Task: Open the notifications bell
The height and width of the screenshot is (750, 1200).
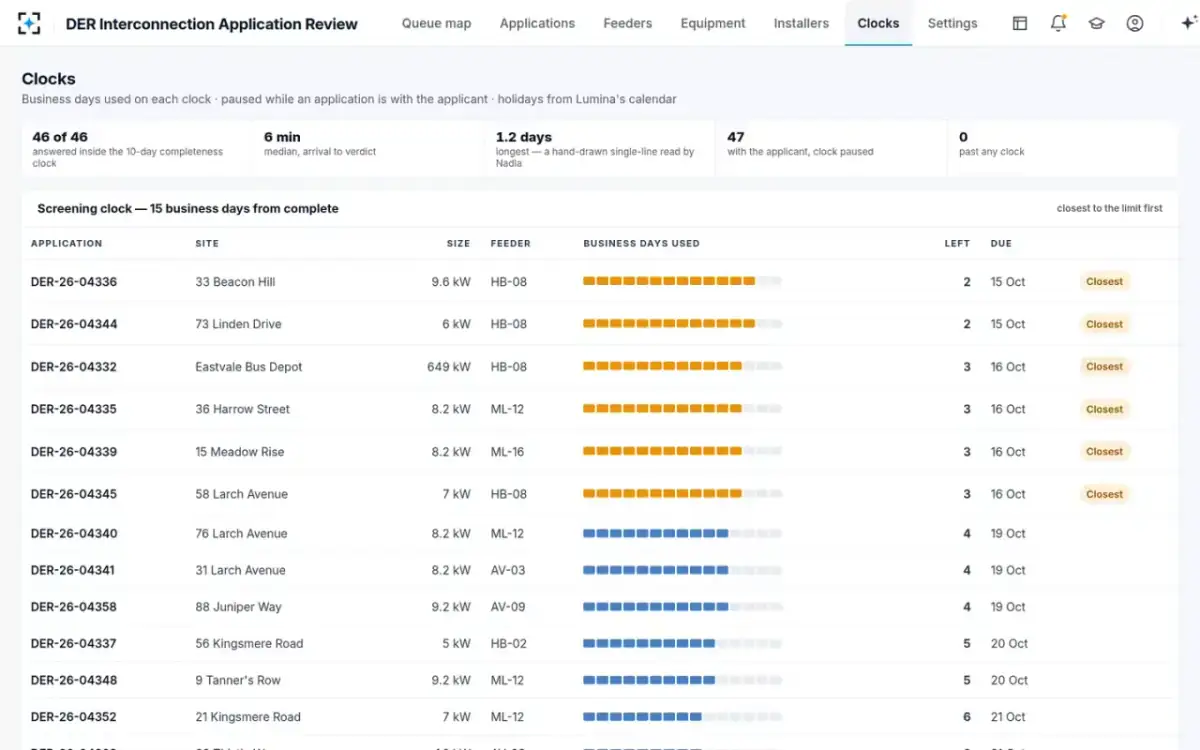Action: coord(1058,23)
